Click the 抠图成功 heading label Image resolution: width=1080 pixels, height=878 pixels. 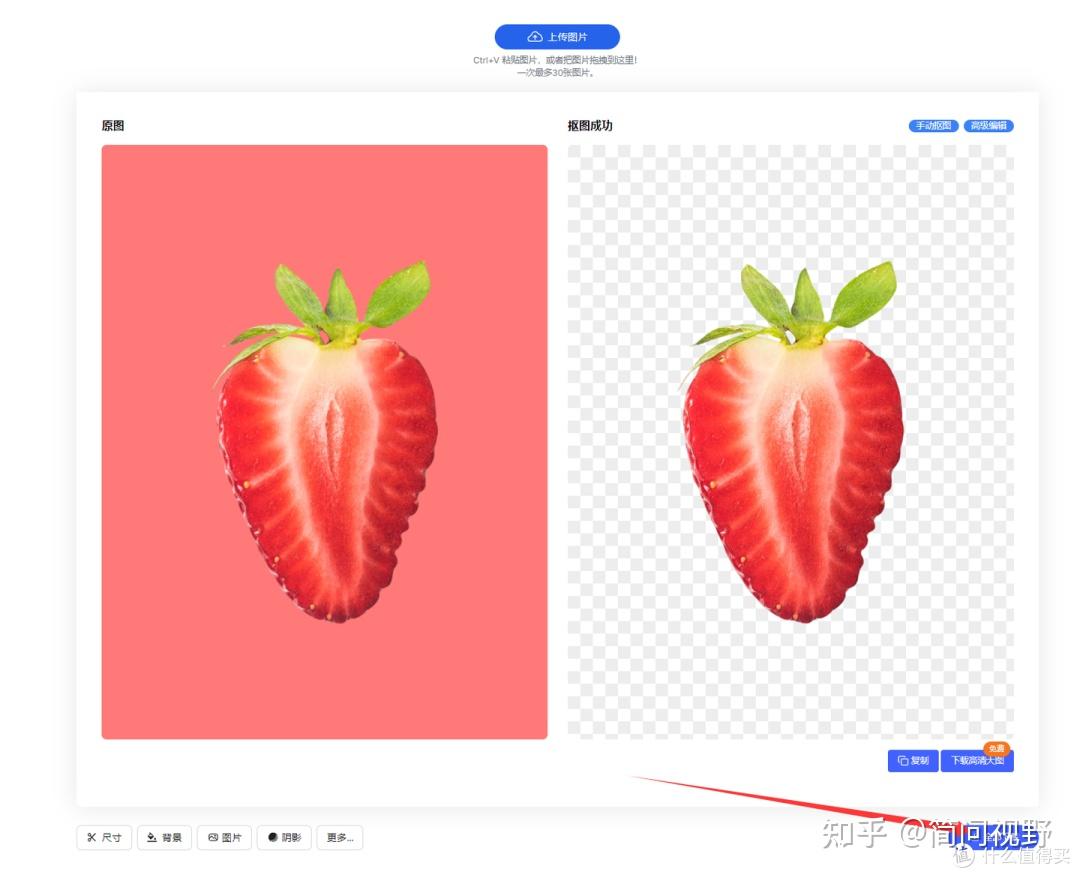(590, 125)
